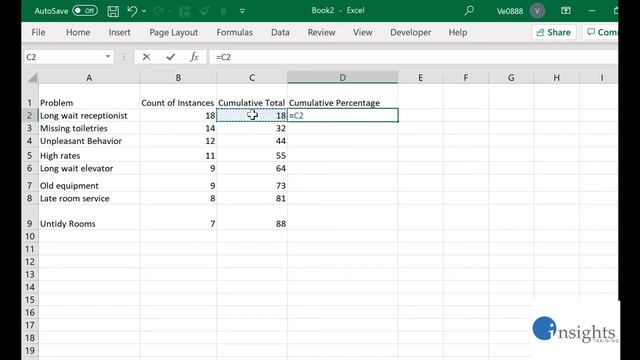Image resolution: width=640 pixels, height=360 pixels.
Task: Switch to the Insert tab
Action: click(x=119, y=32)
